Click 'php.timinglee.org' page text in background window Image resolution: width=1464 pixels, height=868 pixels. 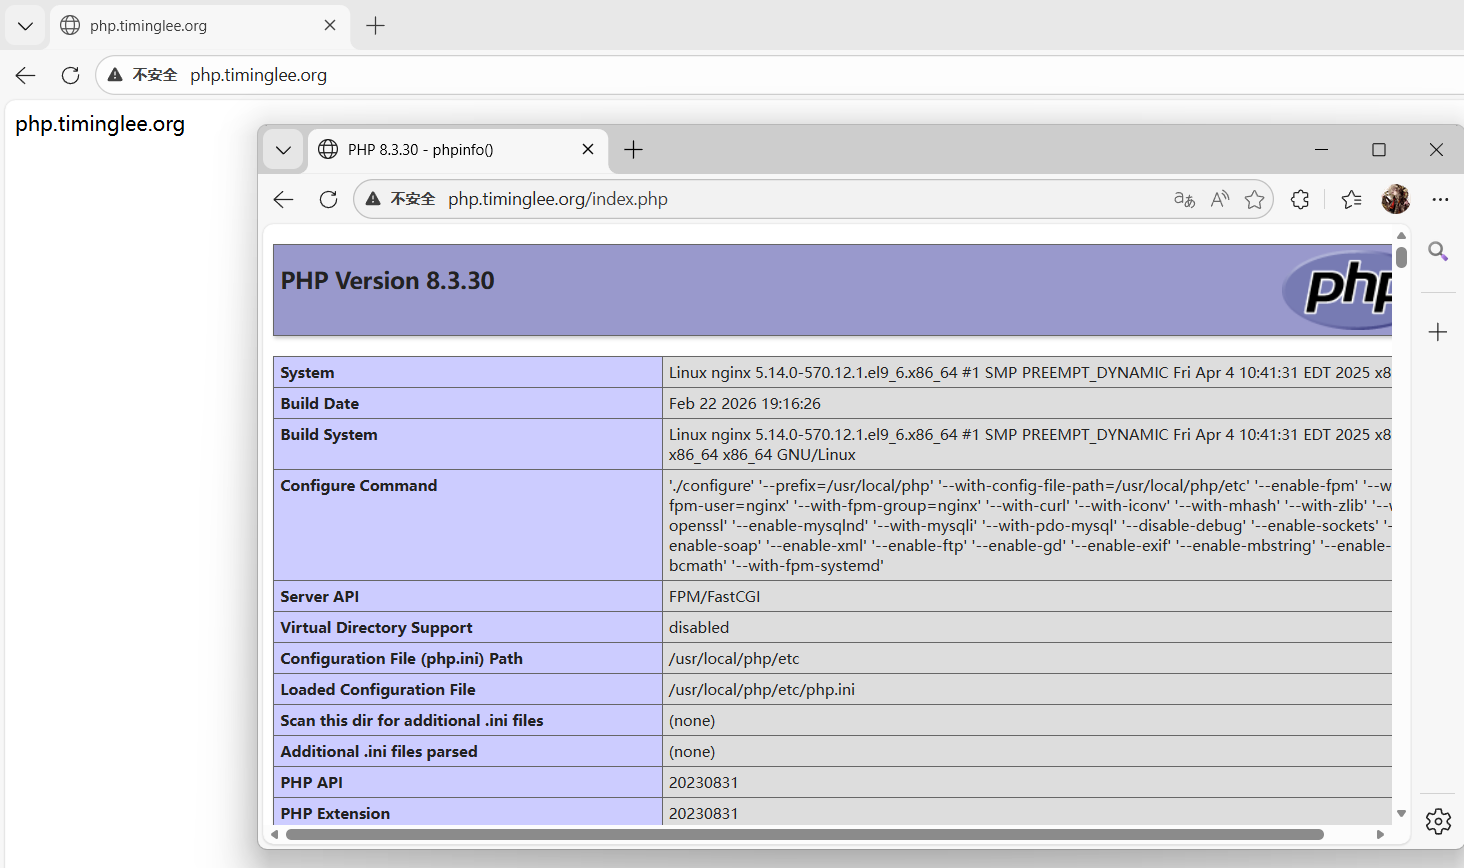click(x=100, y=124)
